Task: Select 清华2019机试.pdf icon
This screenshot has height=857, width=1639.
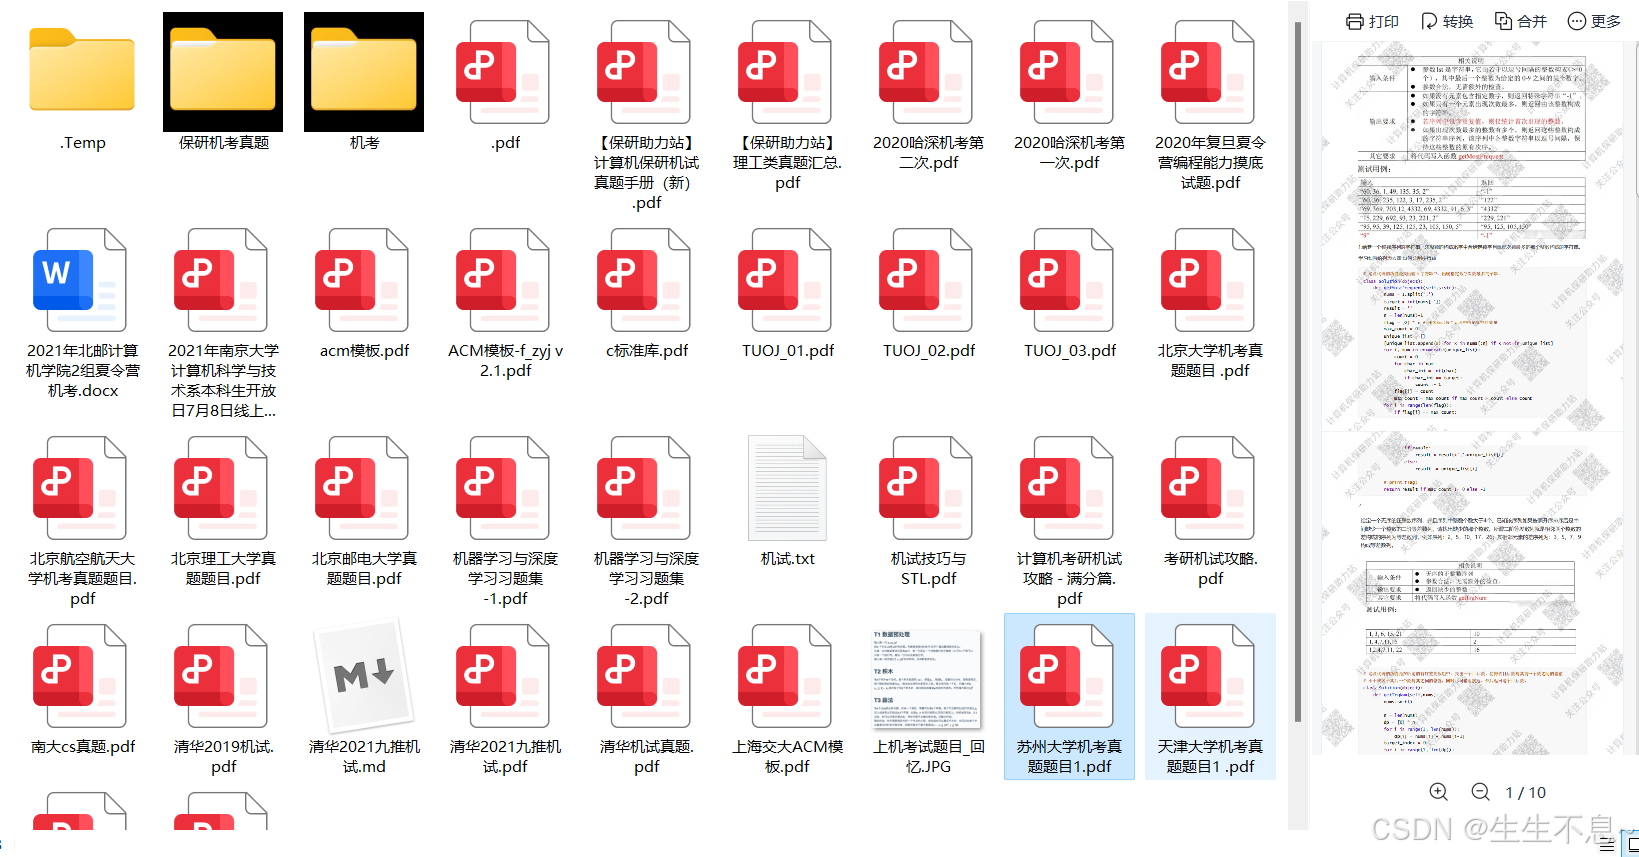Action: pos(223,676)
